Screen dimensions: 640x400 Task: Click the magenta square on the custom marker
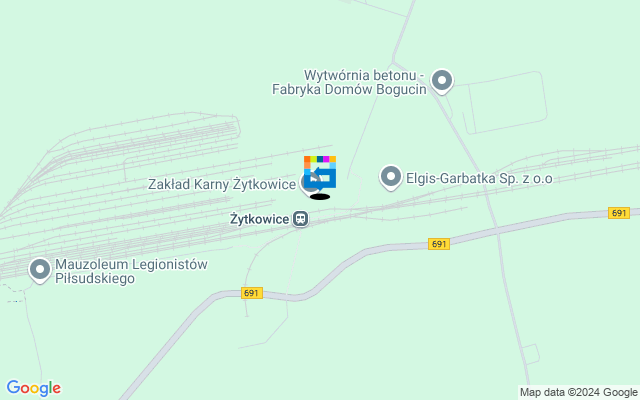pyautogui.click(x=326, y=159)
